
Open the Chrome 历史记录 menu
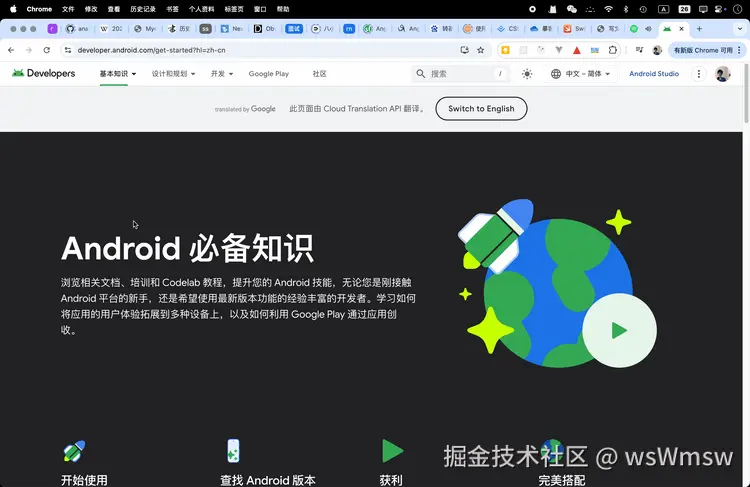(143, 9)
